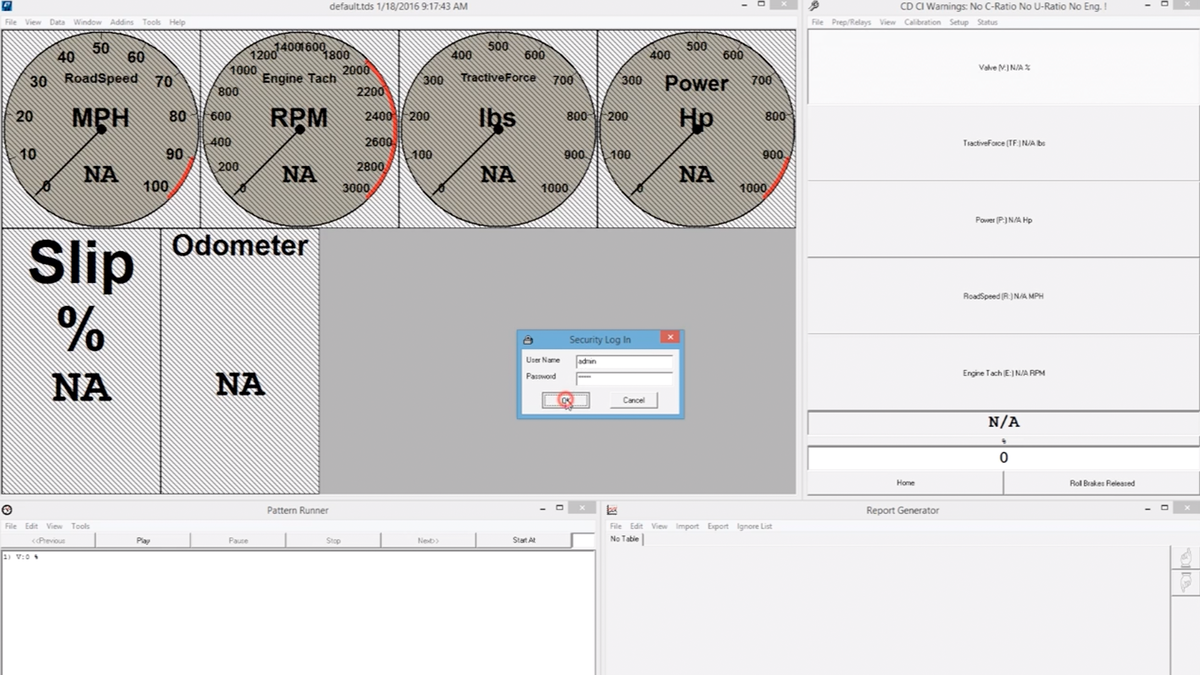Click the Slip % display panel
Image resolution: width=1200 pixels, height=675 pixels.
[81, 361]
